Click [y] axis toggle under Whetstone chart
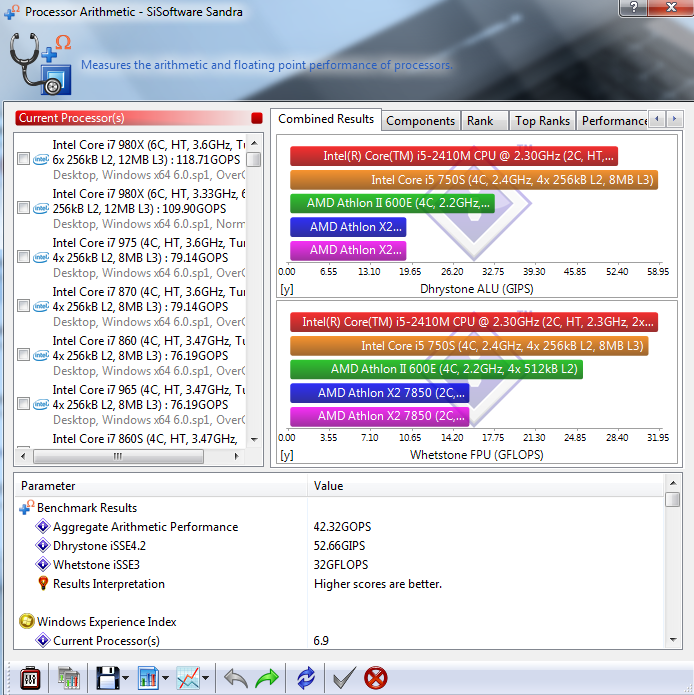 (x=287, y=455)
